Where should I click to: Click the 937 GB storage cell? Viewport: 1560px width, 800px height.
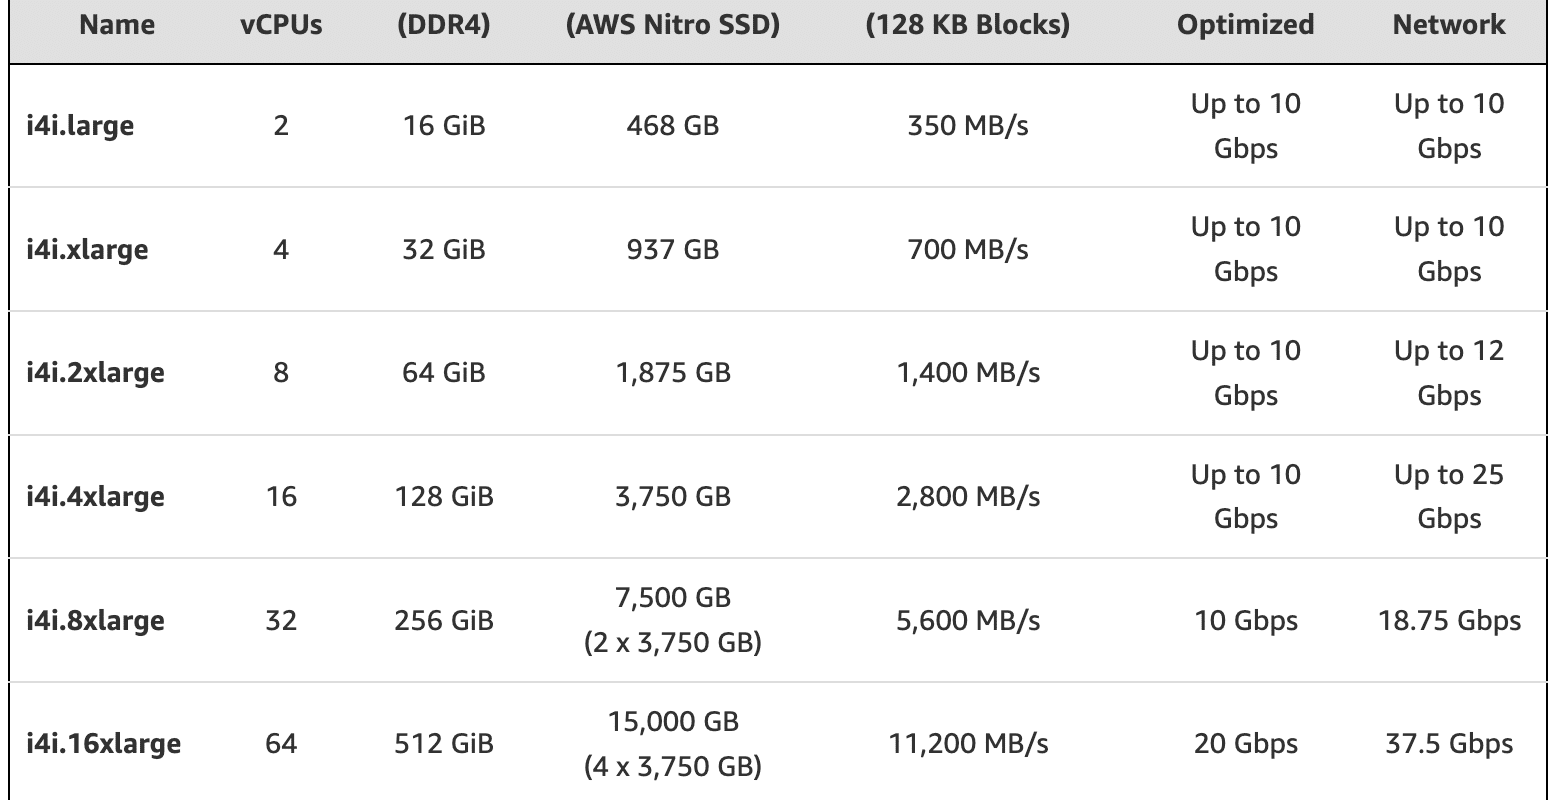click(x=673, y=249)
